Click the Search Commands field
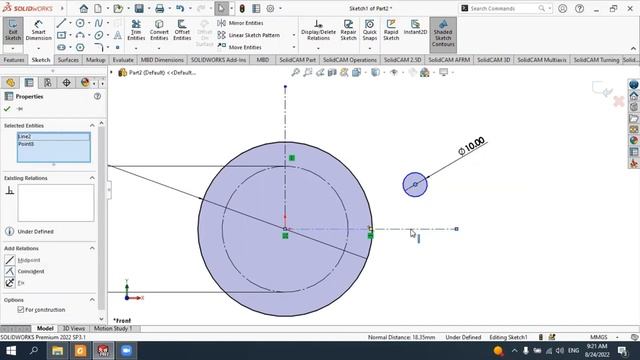640x360 pixels. (x=504, y=8)
